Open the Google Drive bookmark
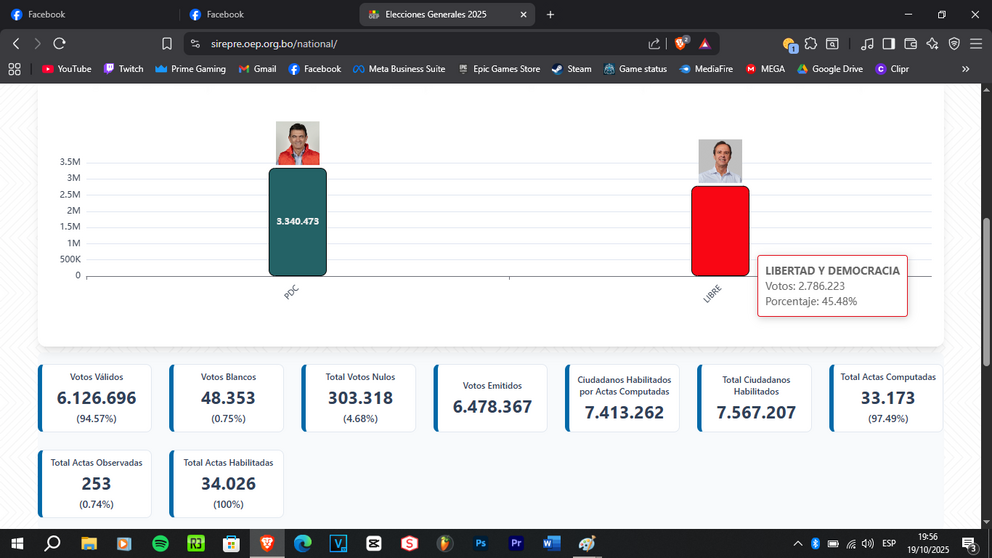 point(829,69)
